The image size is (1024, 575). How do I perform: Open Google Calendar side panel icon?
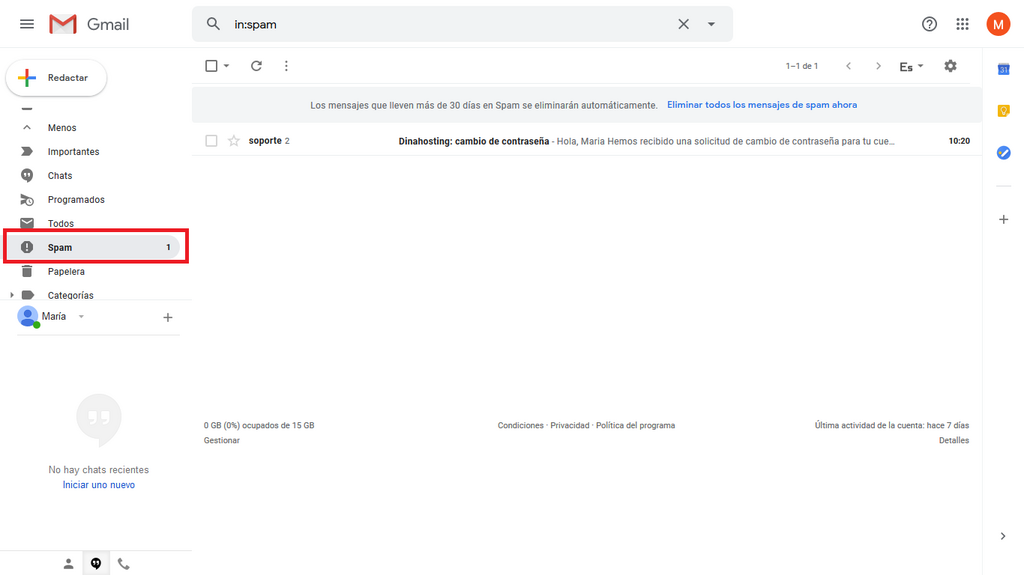pos(1004,69)
